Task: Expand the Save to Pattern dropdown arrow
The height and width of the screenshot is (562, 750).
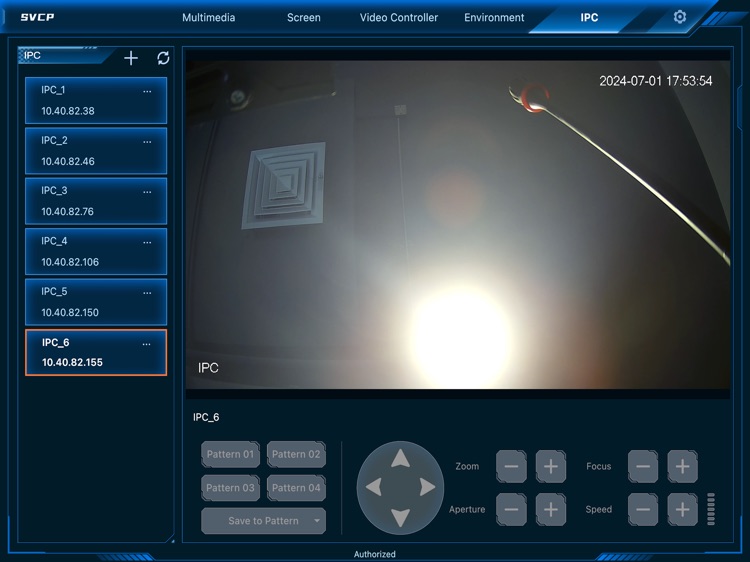Action: pyautogui.click(x=317, y=521)
